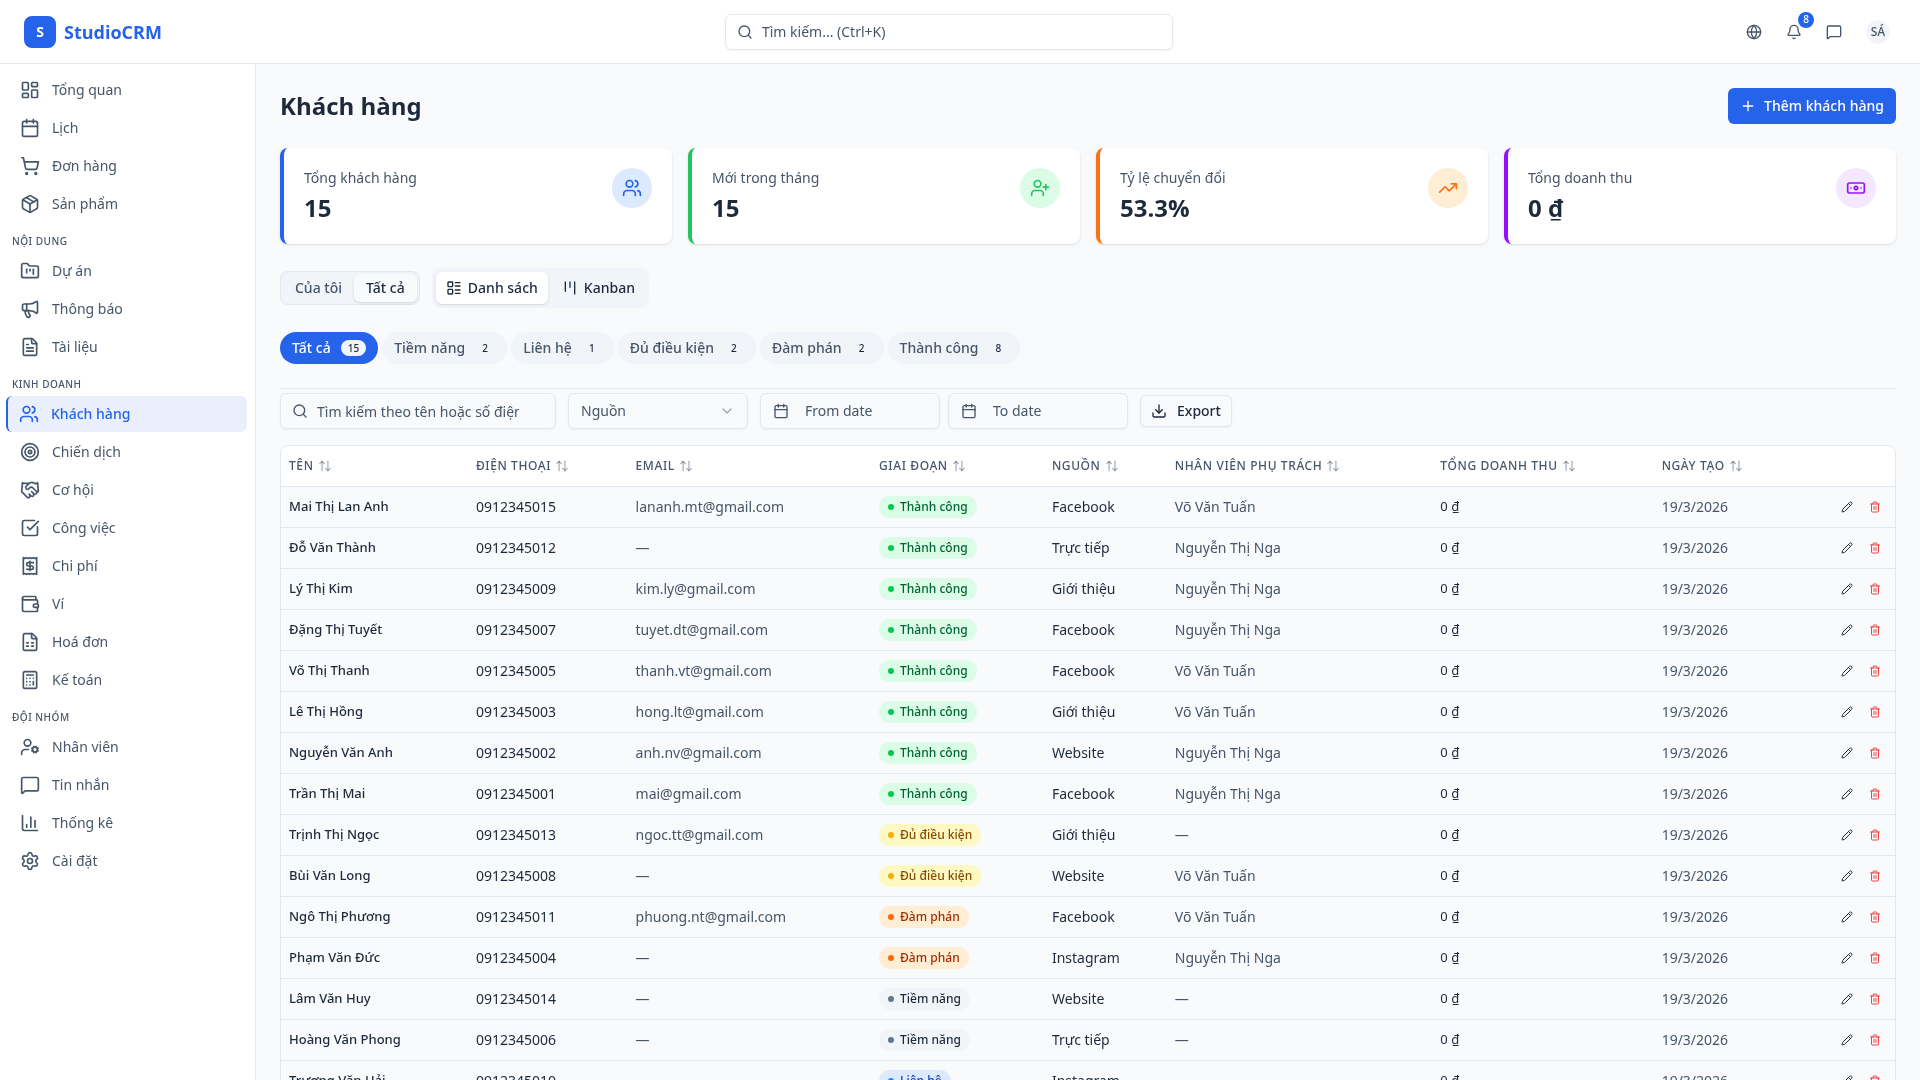
Task: Toggle to 'Của tôi' filter
Action: (x=316, y=287)
